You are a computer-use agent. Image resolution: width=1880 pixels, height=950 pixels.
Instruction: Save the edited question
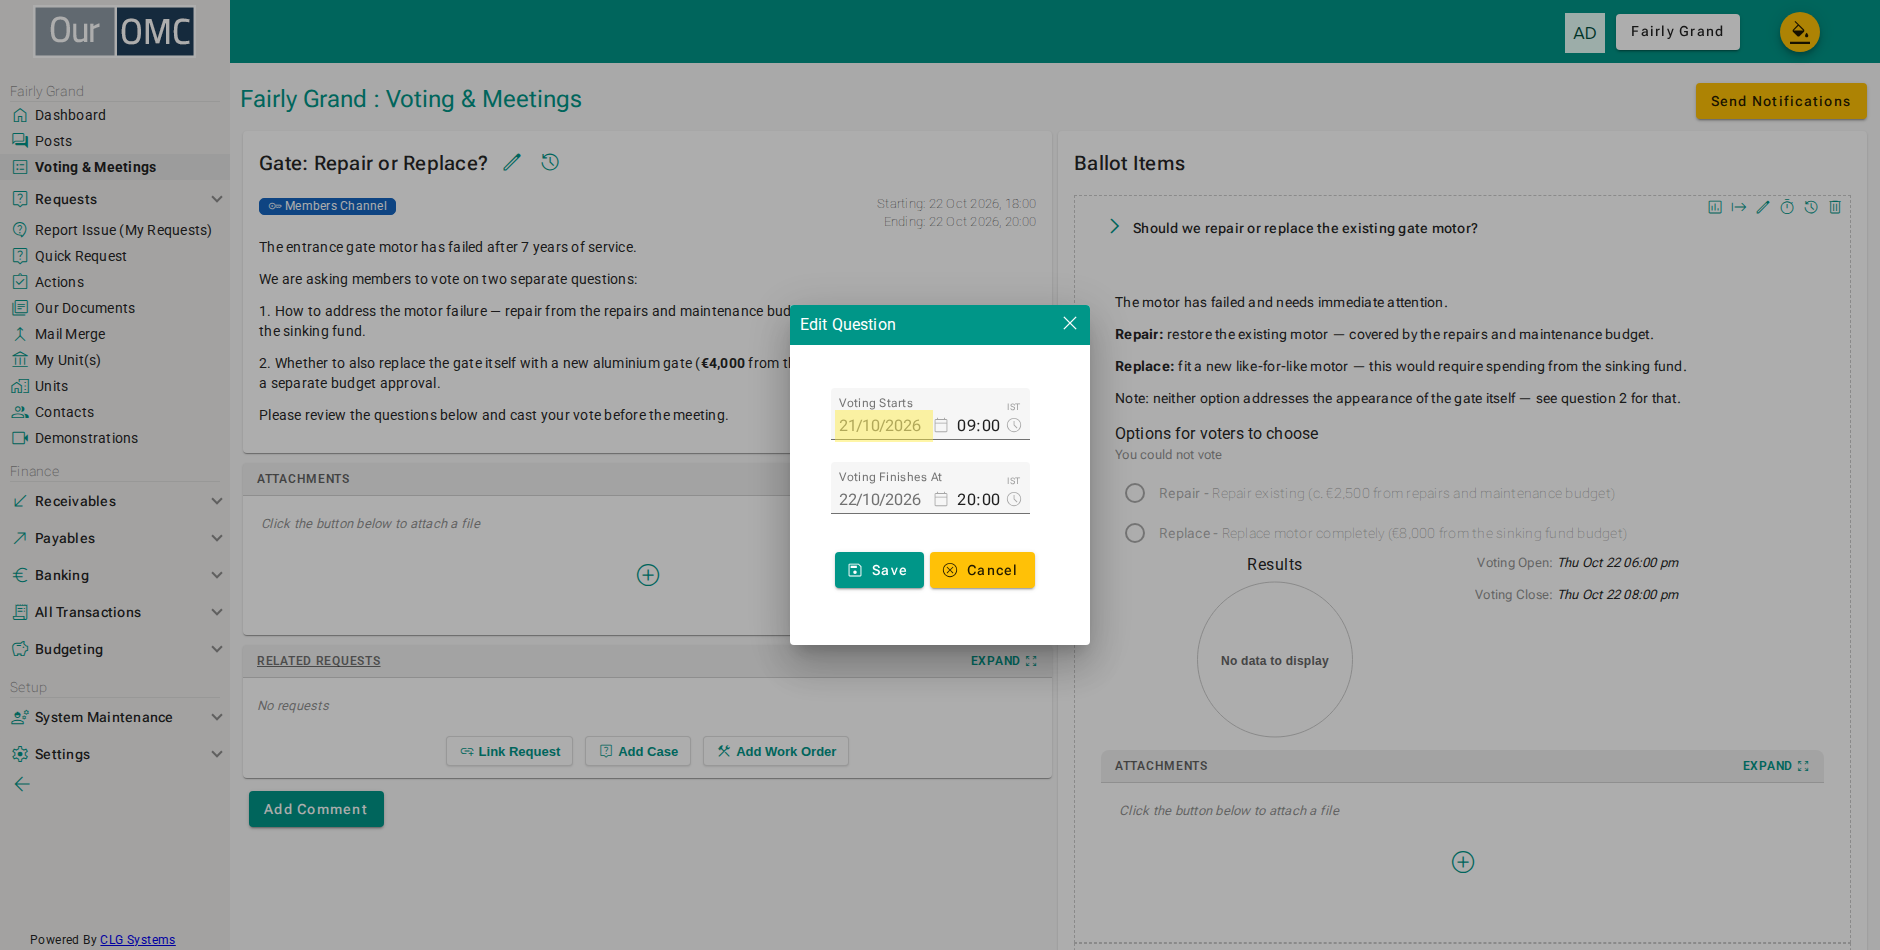[x=879, y=570]
